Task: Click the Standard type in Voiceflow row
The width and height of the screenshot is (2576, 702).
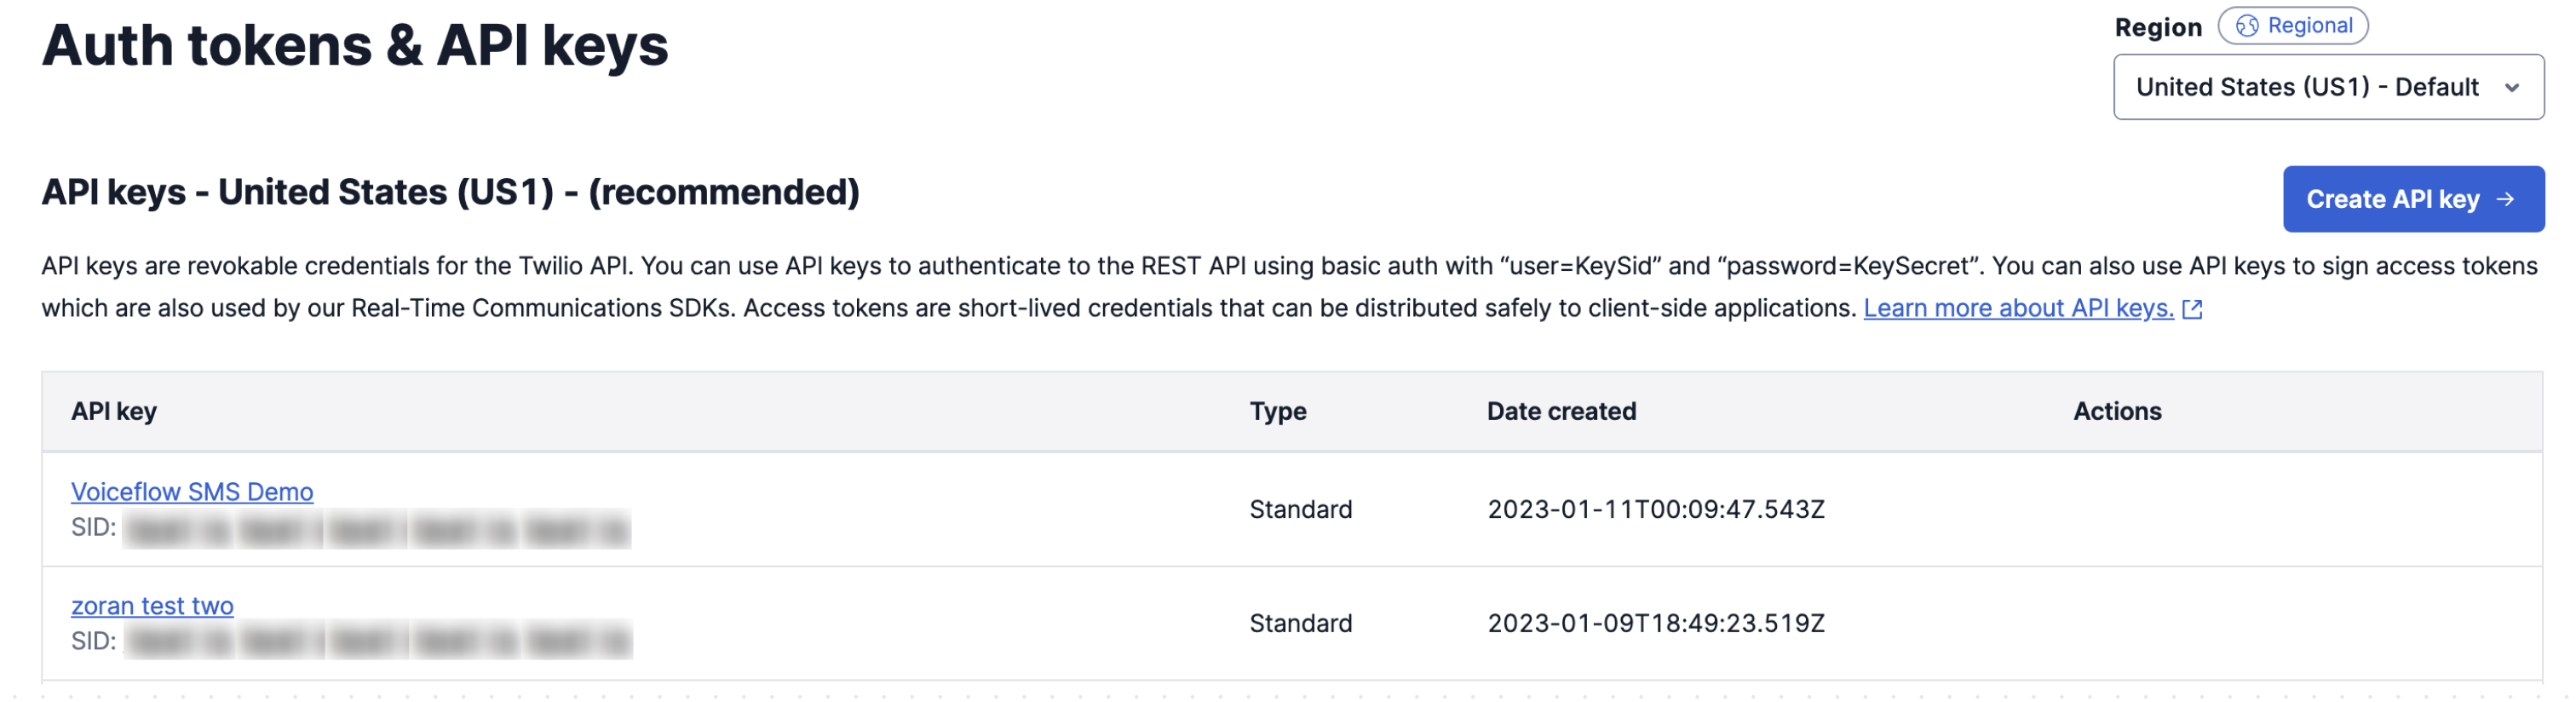Action: point(1300,509)
